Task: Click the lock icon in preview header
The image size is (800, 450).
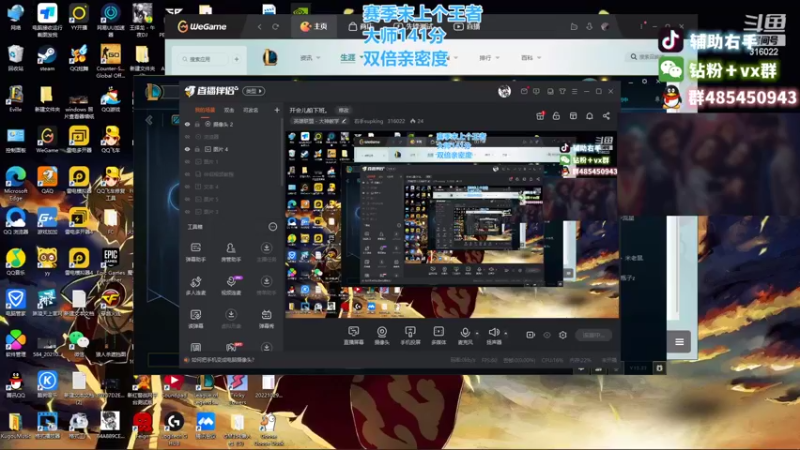Action: click(x=556, y=116)
